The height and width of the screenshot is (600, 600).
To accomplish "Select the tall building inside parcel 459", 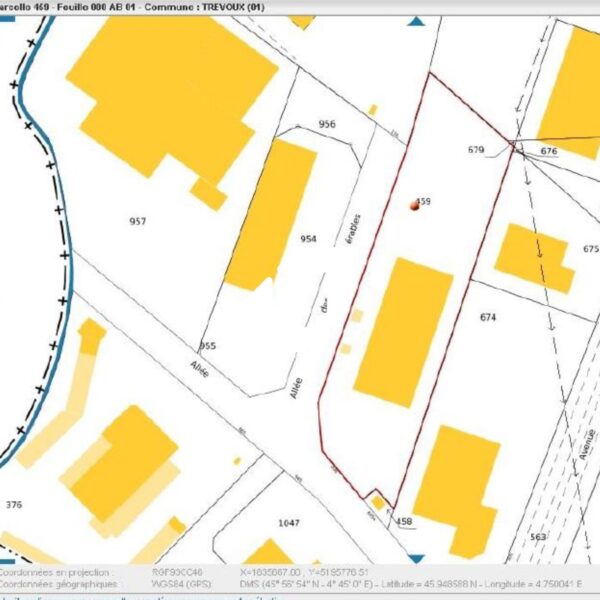I will (404, 330).
